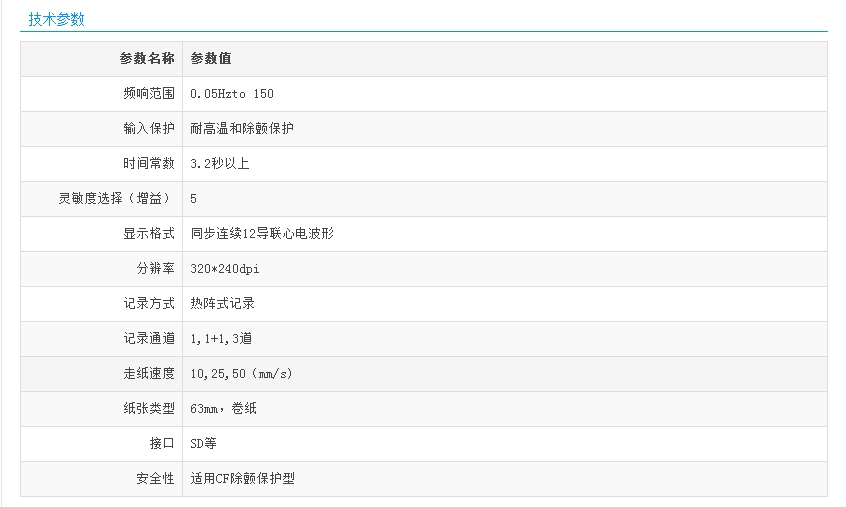Click the 技术参数 section heading
The width and height of the screenshot is (846, 507).
click(57, 19)
